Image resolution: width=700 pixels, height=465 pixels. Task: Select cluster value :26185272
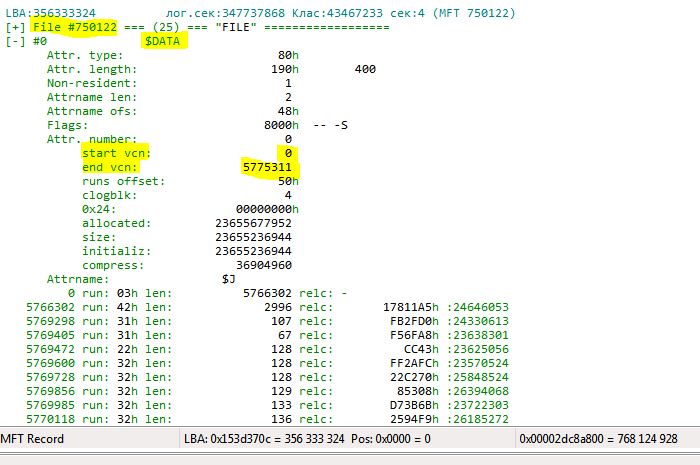[478, 419]
